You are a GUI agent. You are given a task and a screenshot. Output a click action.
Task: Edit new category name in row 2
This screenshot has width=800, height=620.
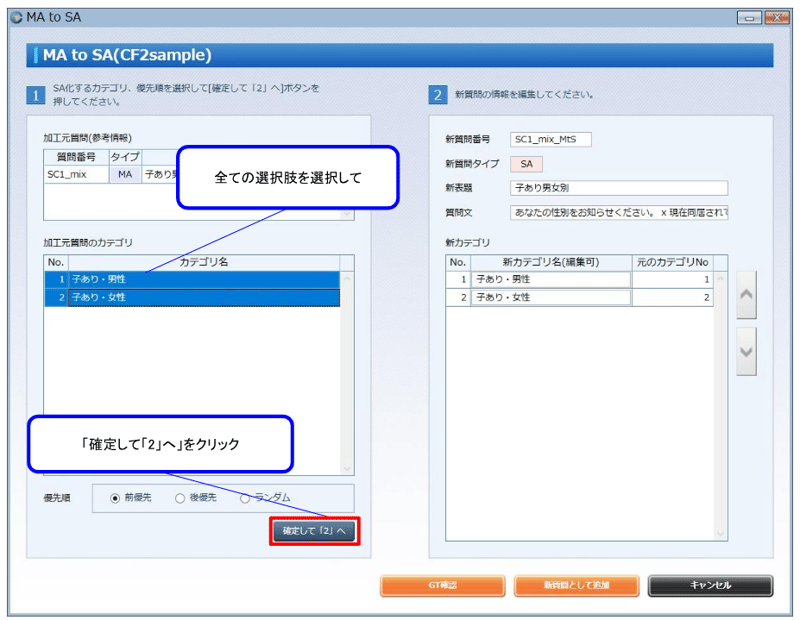[550, 298]
